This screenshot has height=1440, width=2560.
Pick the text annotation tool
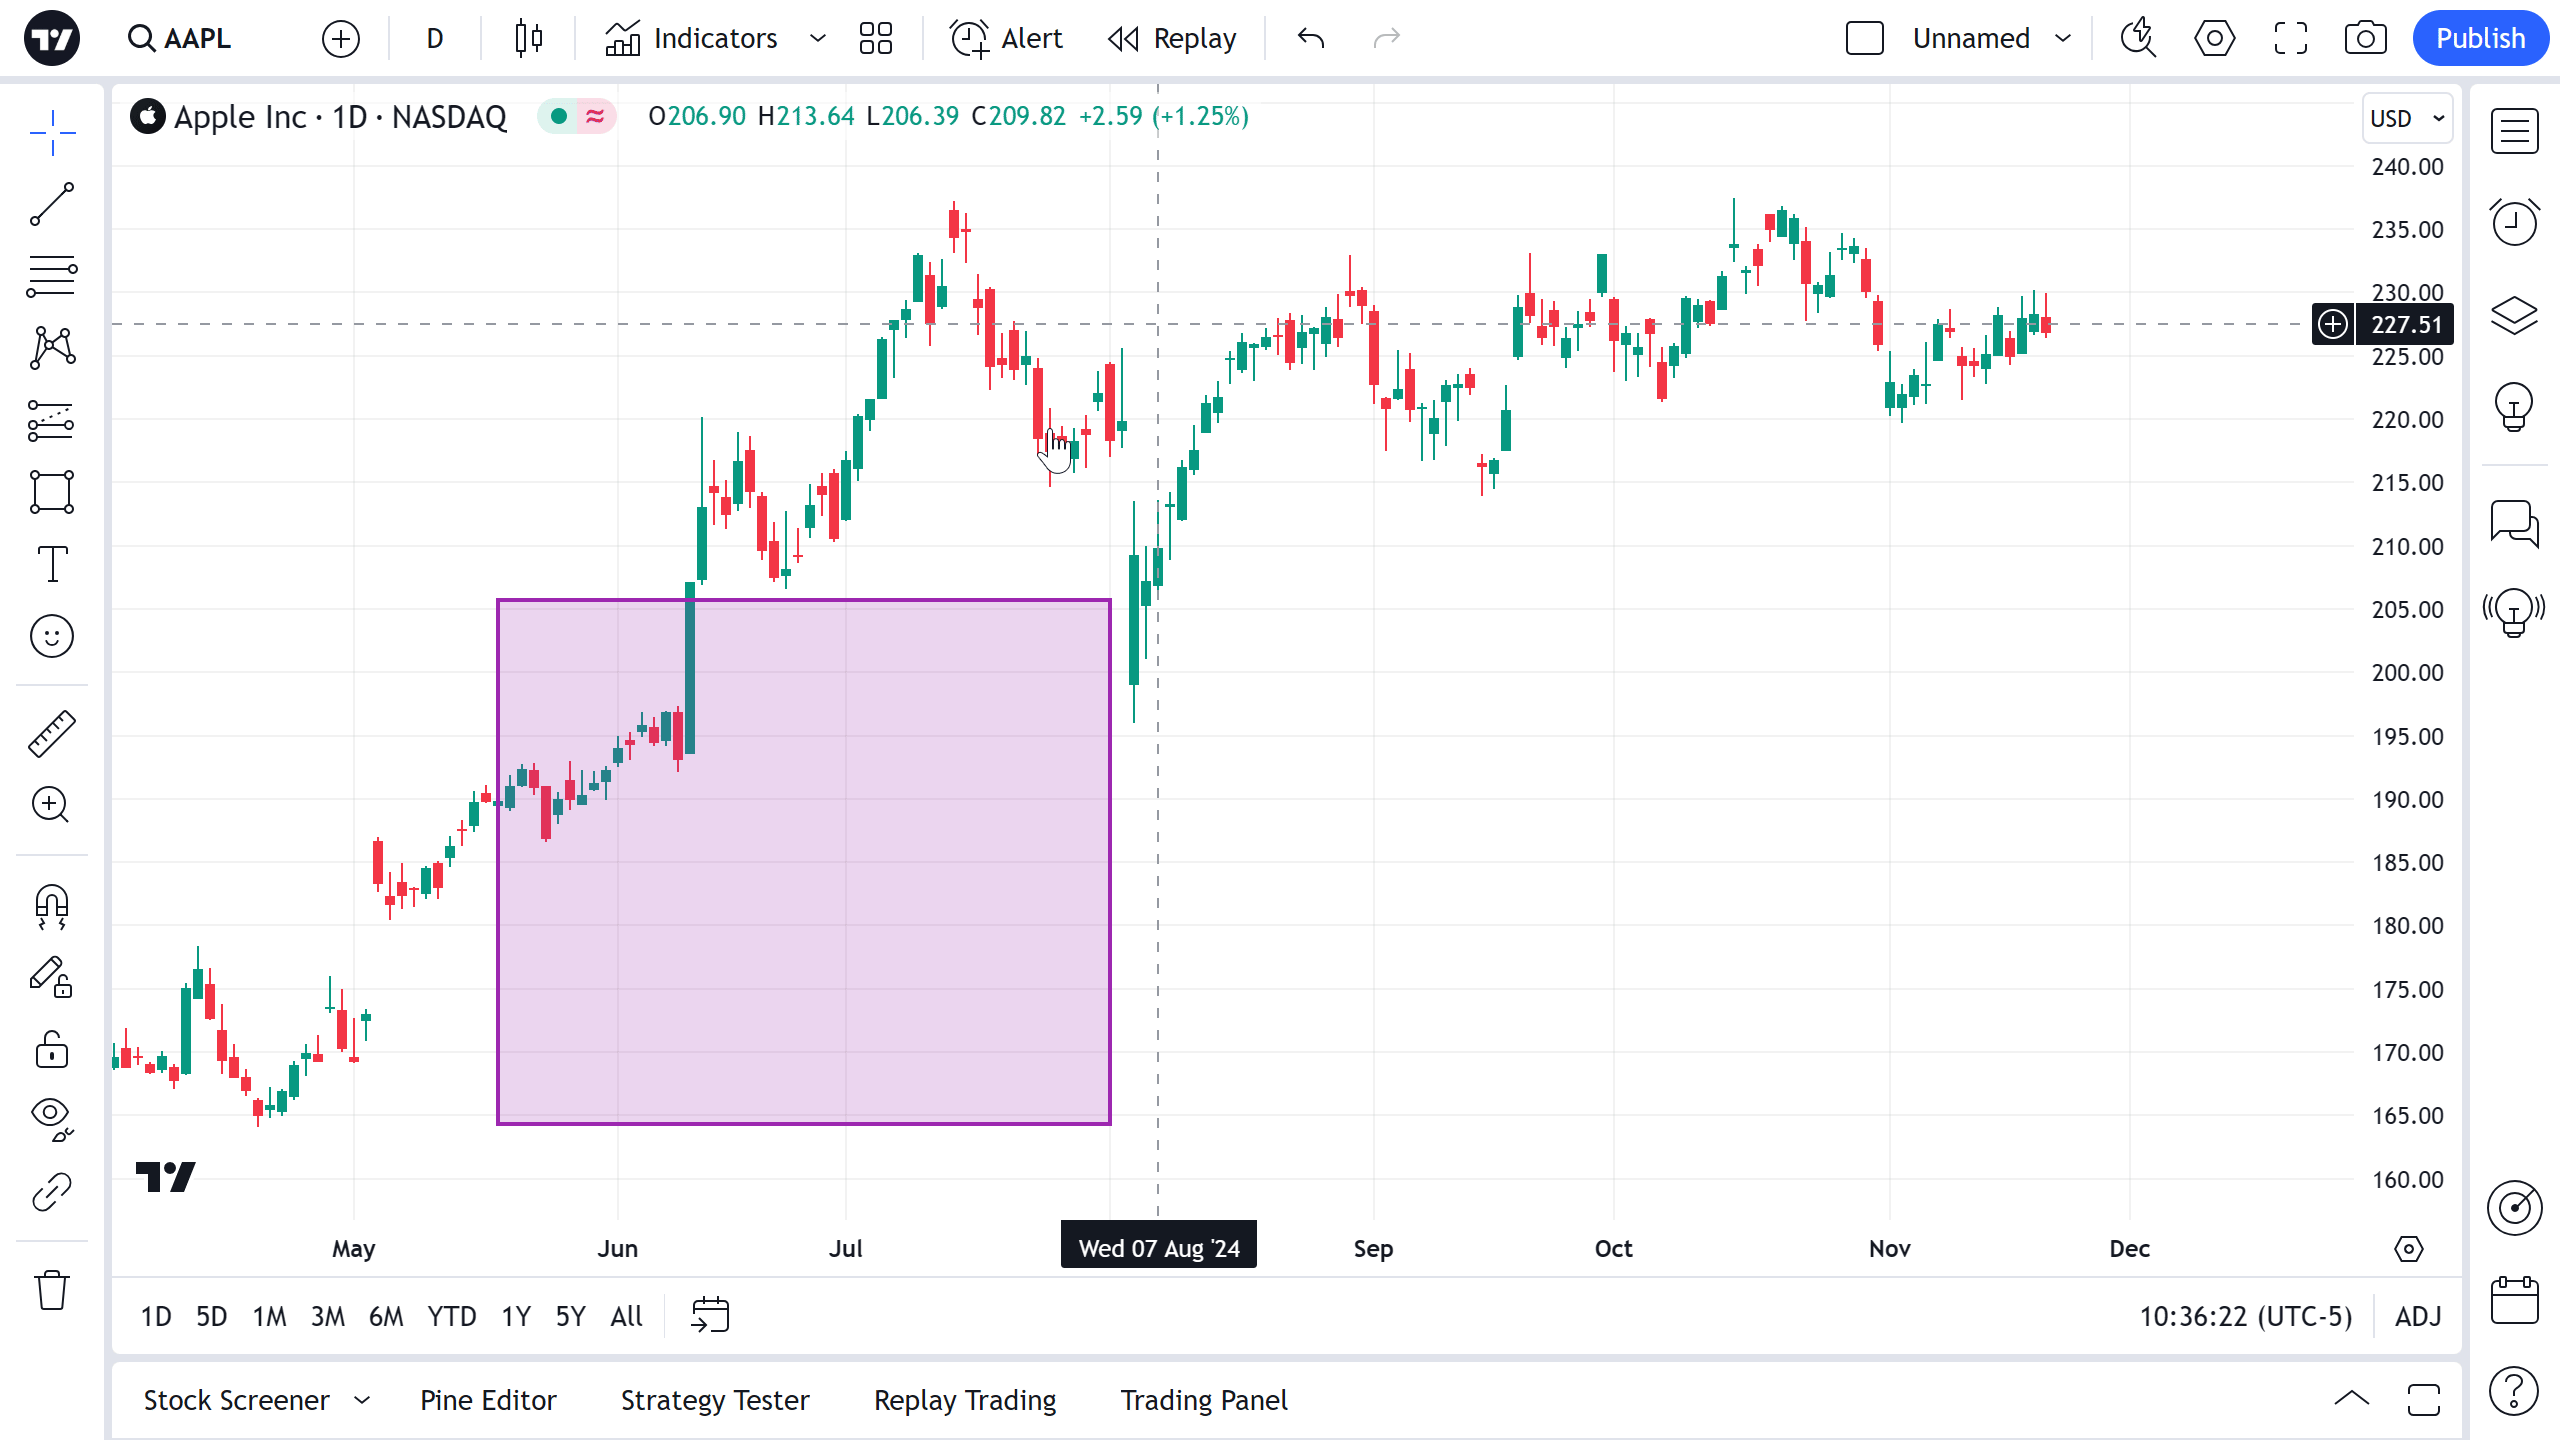click(x=52, y=564)
